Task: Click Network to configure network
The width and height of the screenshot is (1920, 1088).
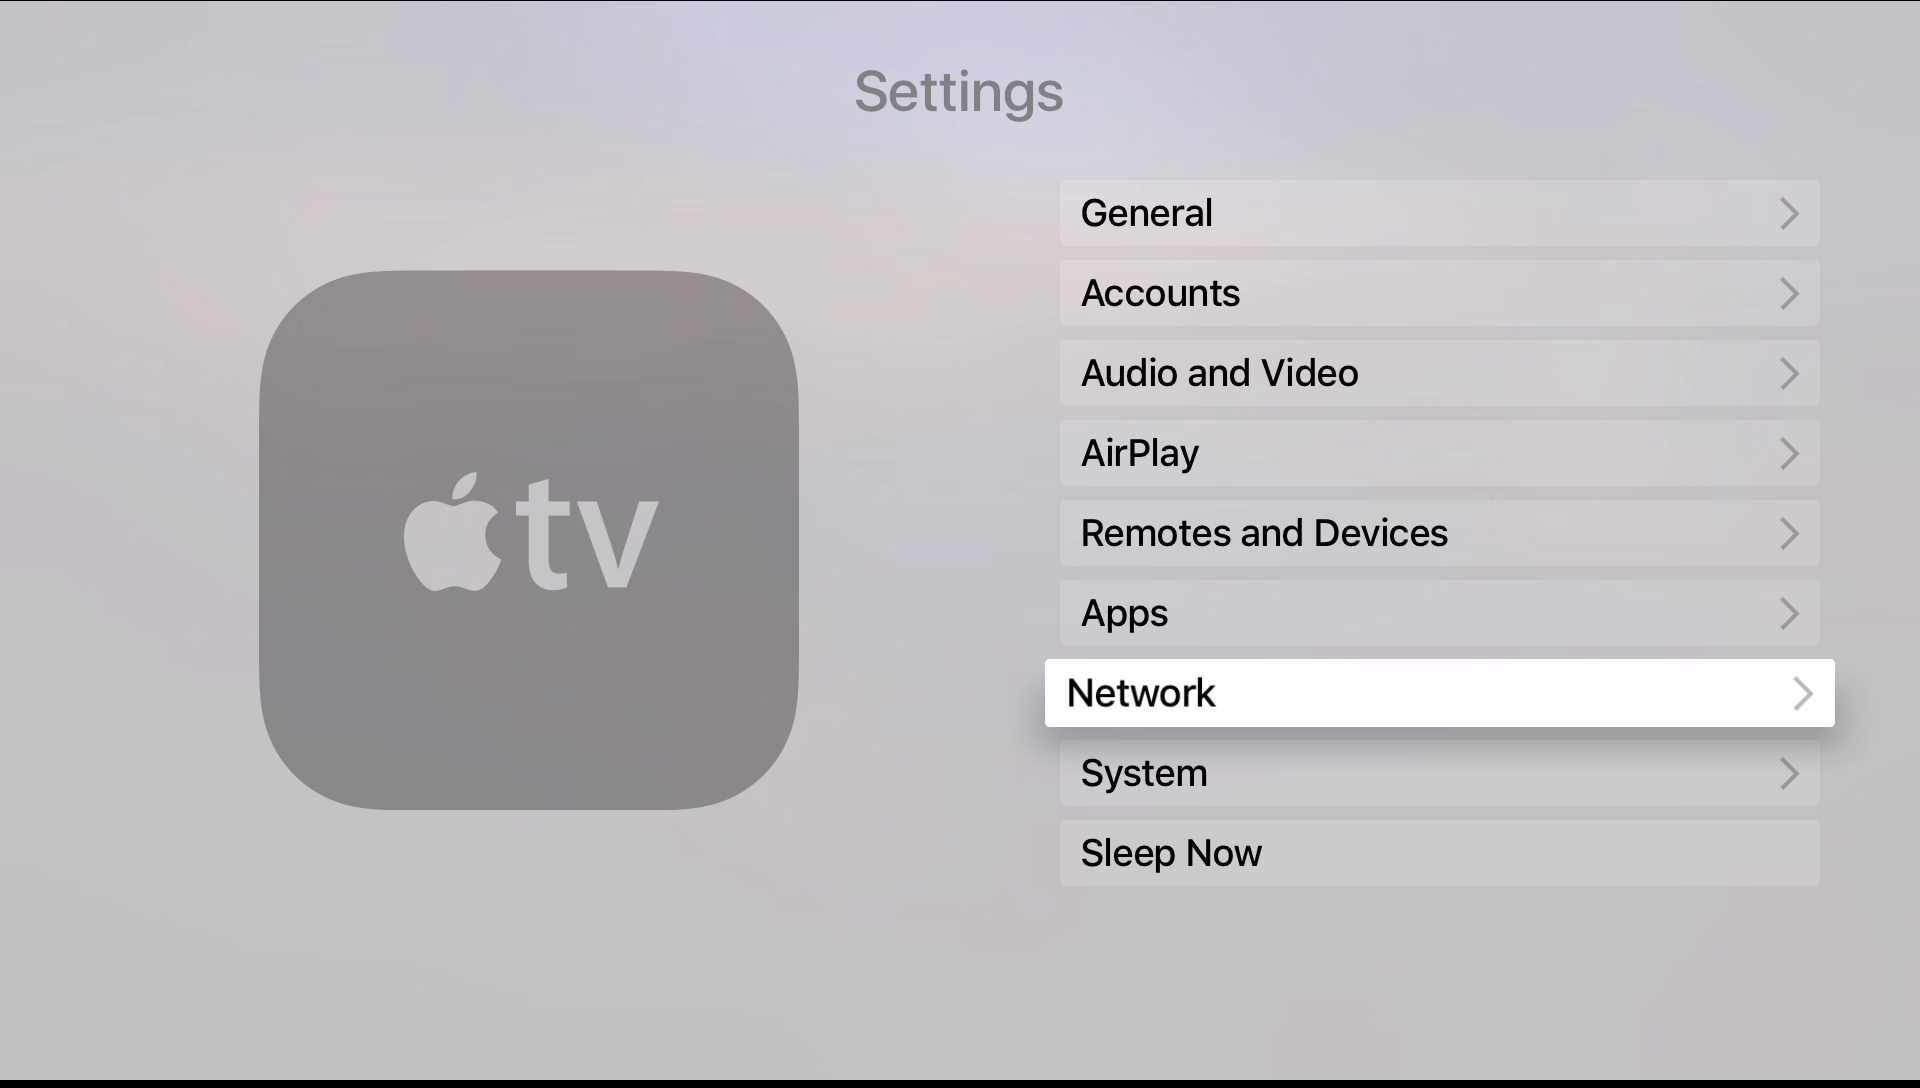Action: [1439, 692]
